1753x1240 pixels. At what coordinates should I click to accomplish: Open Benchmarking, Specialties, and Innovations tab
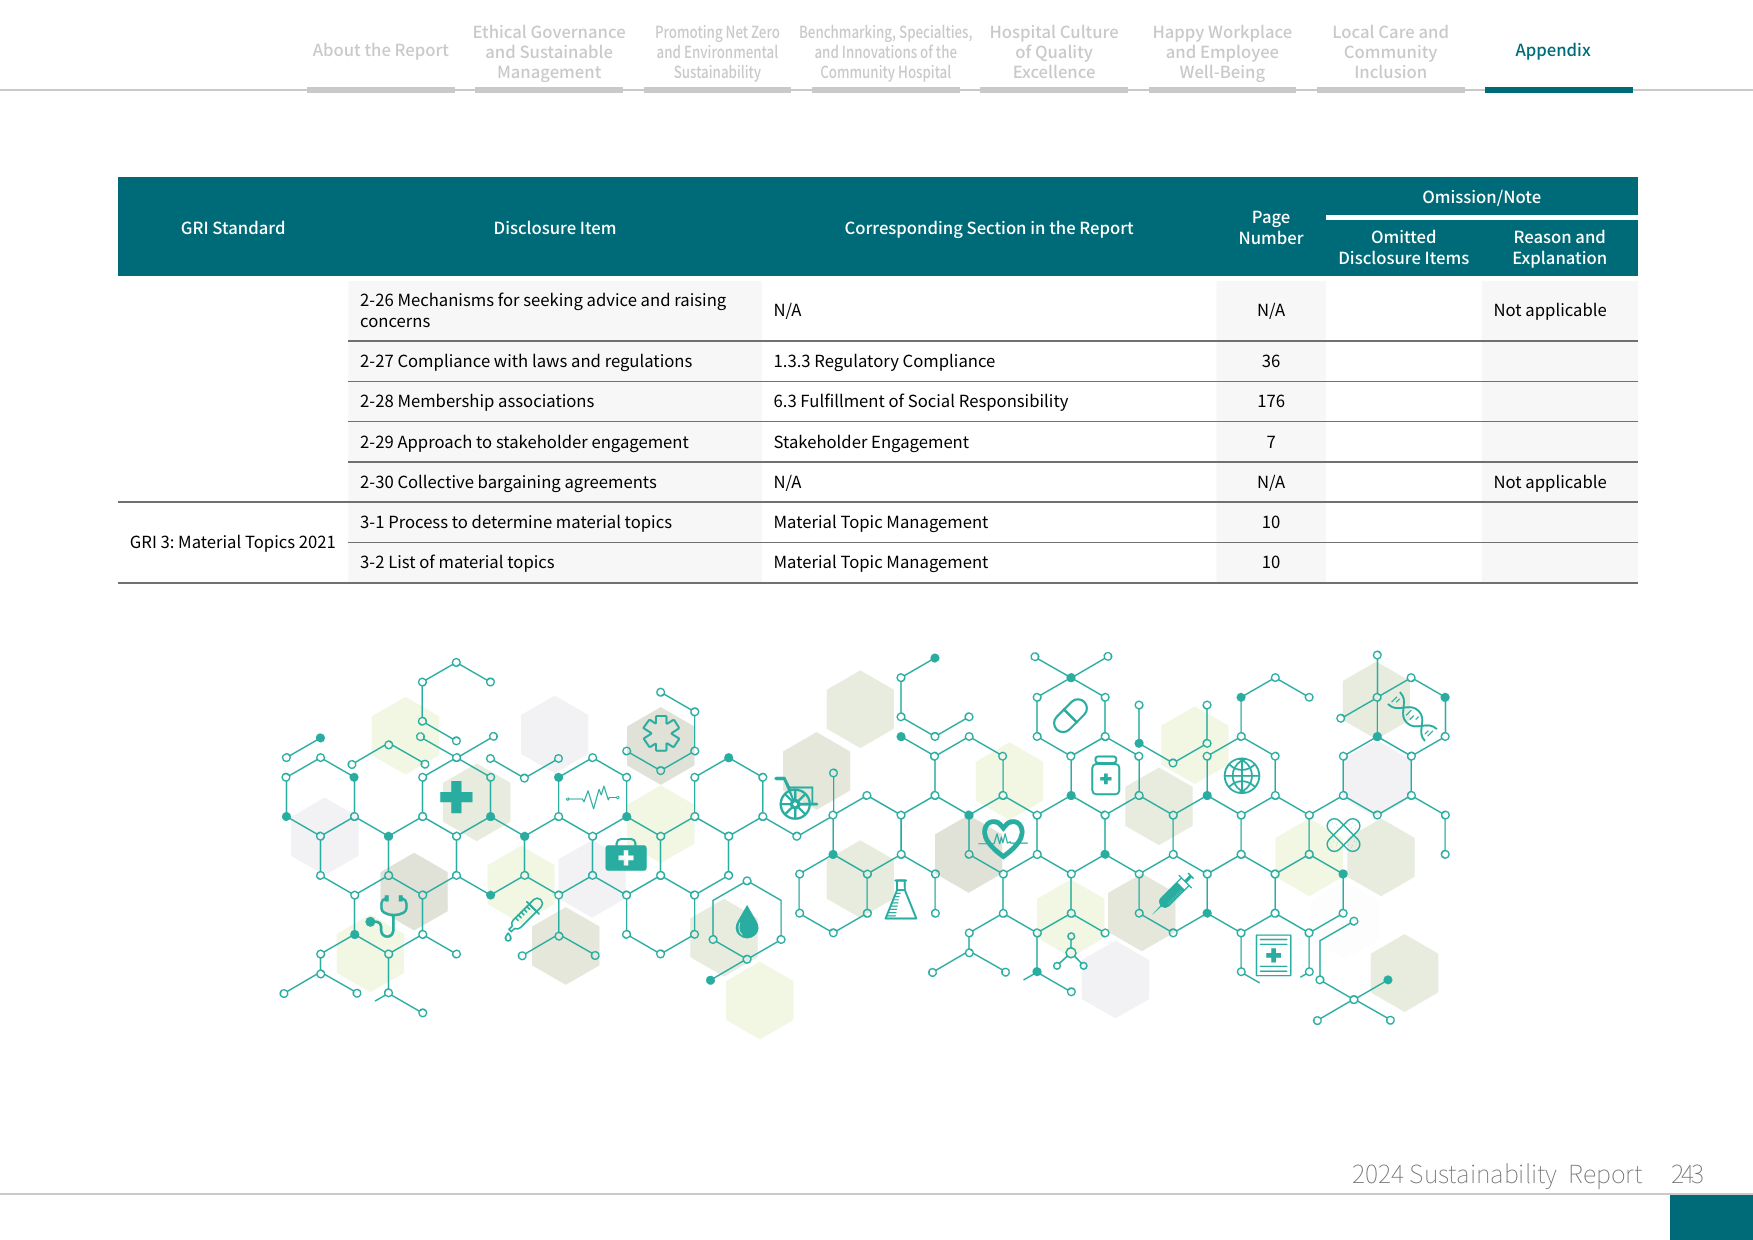pos(885,52)
